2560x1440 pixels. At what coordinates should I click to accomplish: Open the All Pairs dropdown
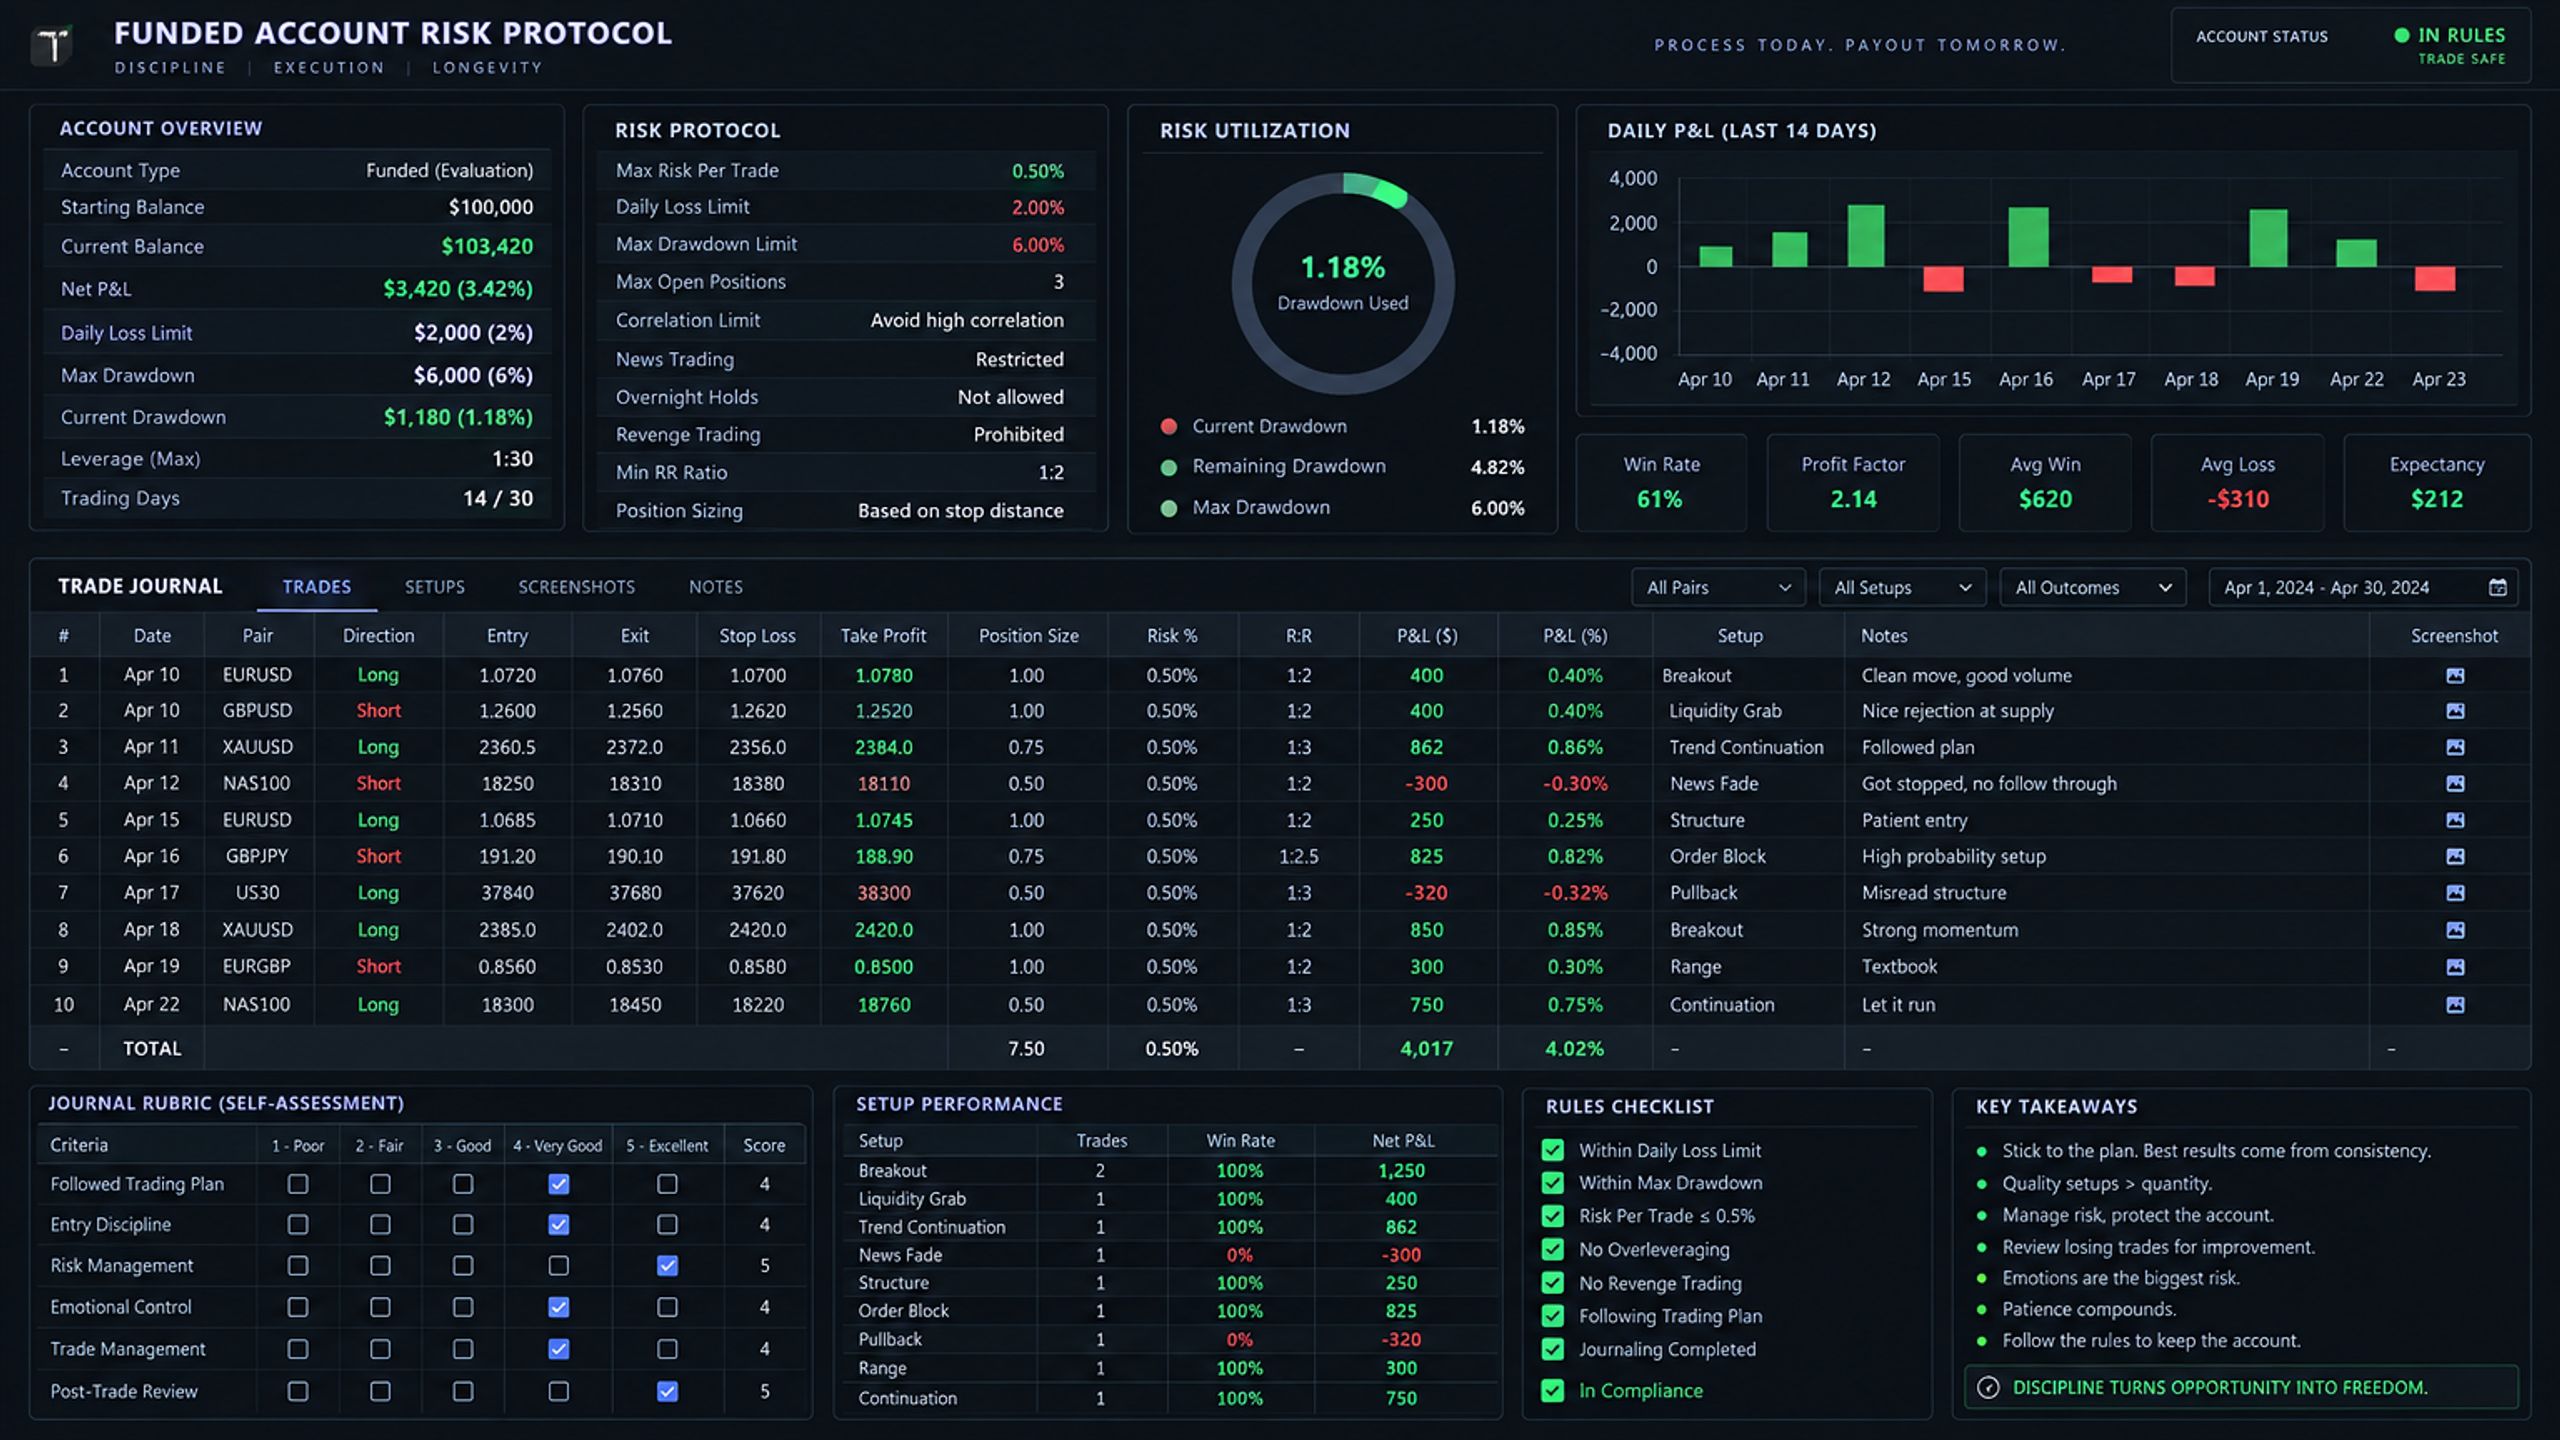tap(1718, 588)
